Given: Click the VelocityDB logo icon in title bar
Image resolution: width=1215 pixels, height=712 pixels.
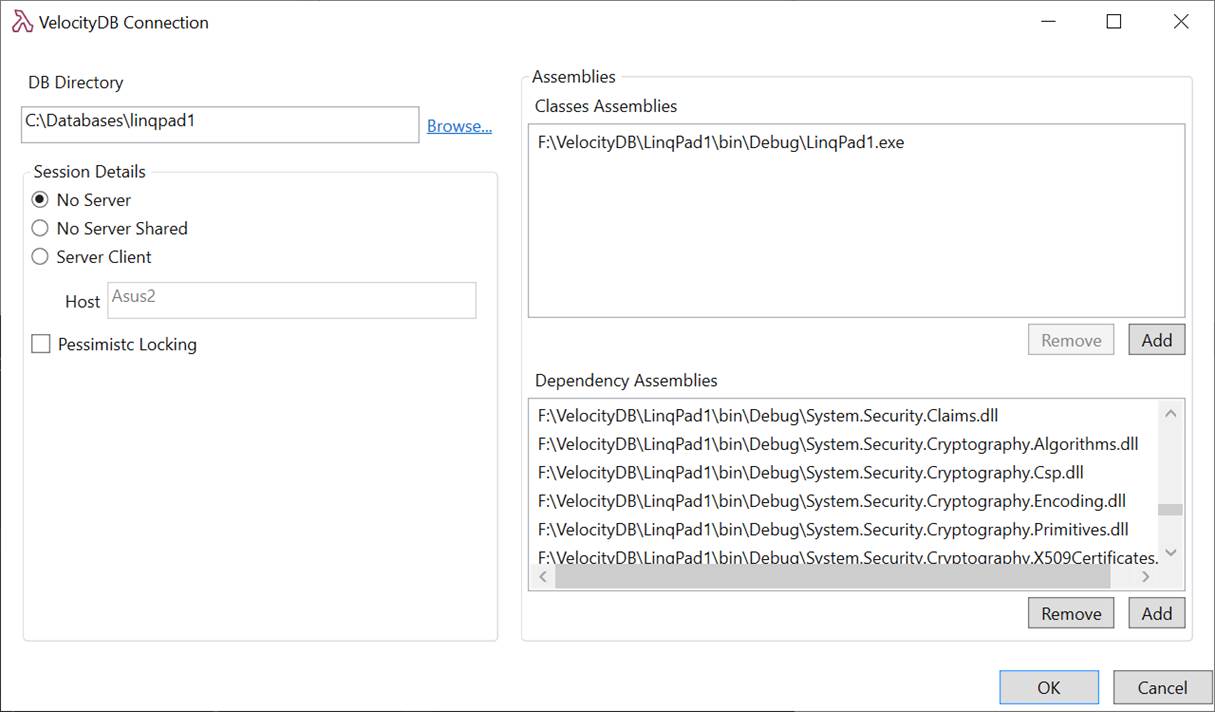Looking at the screenshot, I should 21,22.
